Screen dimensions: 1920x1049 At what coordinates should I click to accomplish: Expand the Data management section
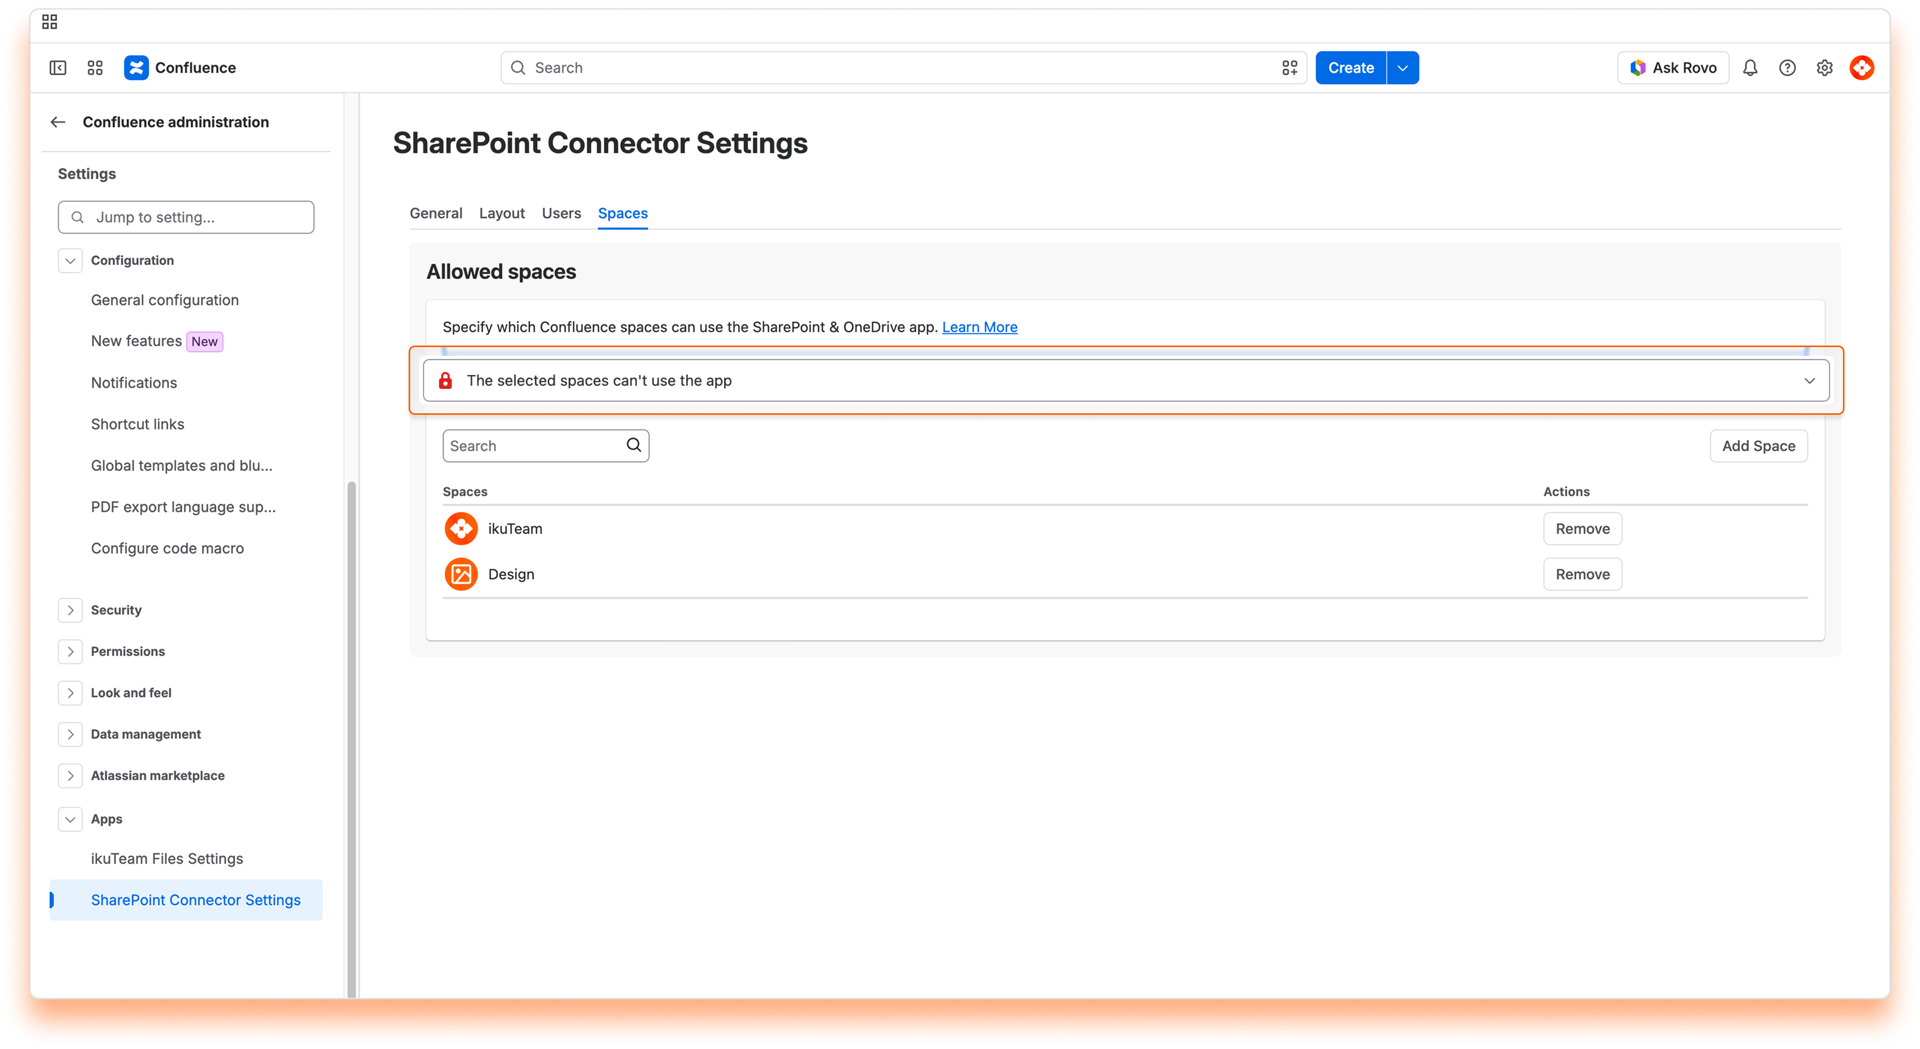[70, 734]
